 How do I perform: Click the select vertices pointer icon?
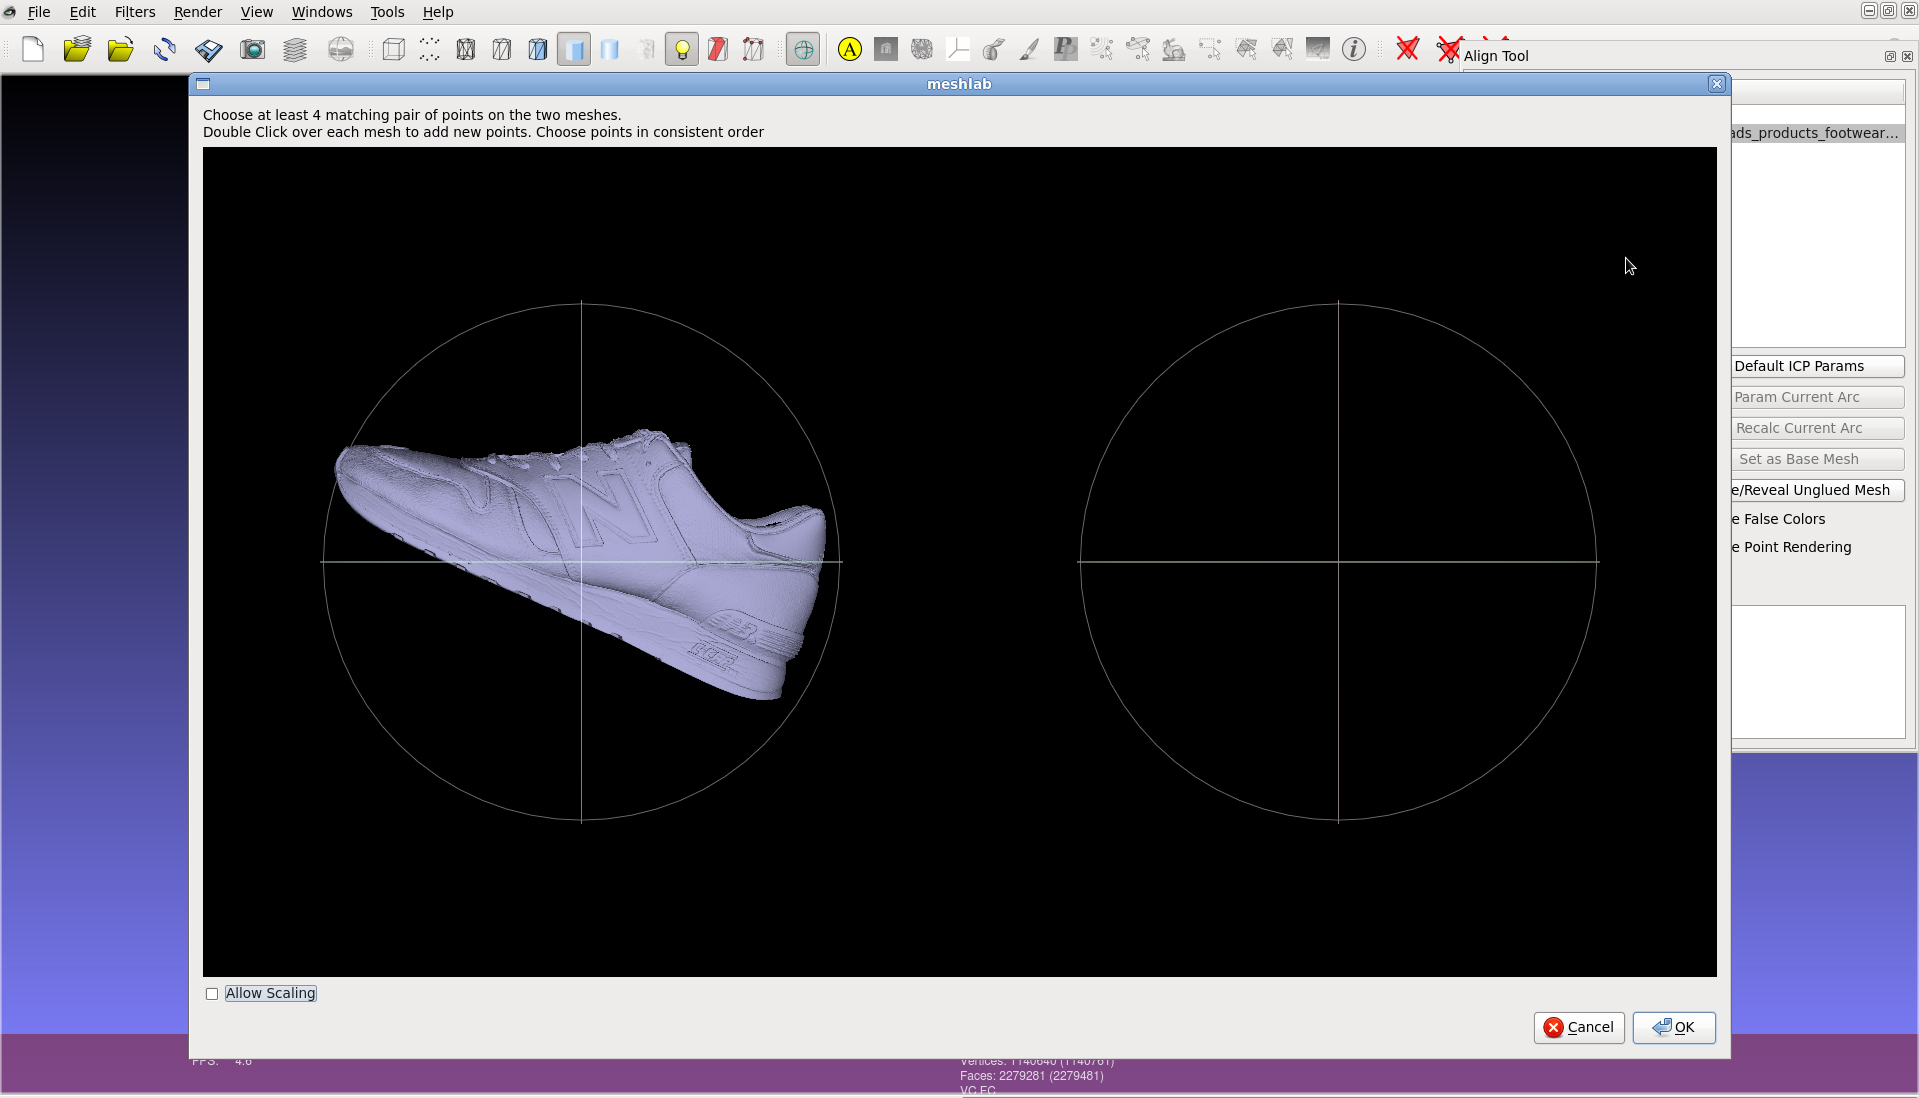click(x=1102, y=49)
